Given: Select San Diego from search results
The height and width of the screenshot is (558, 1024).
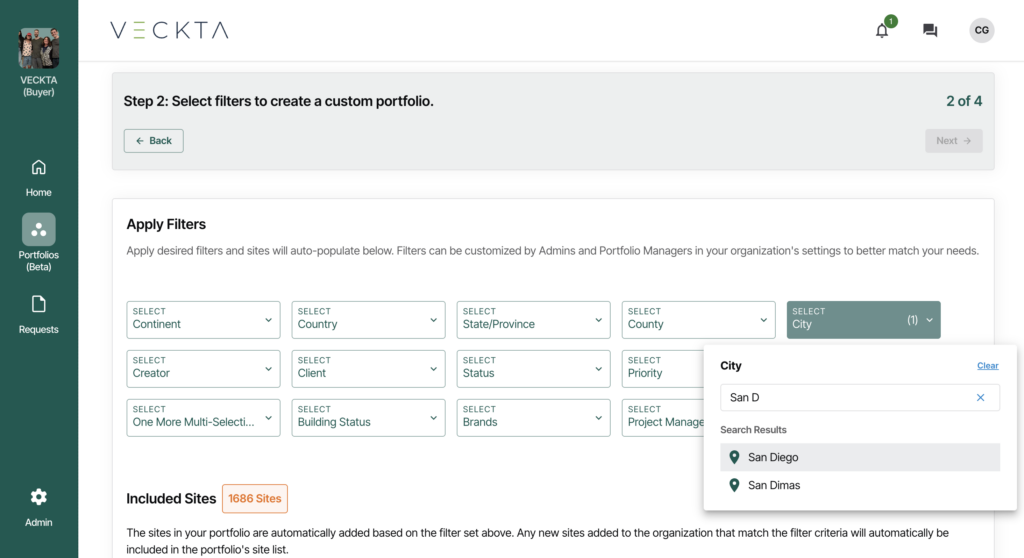Looking at the screenshot, I should (x=859, y=457).
